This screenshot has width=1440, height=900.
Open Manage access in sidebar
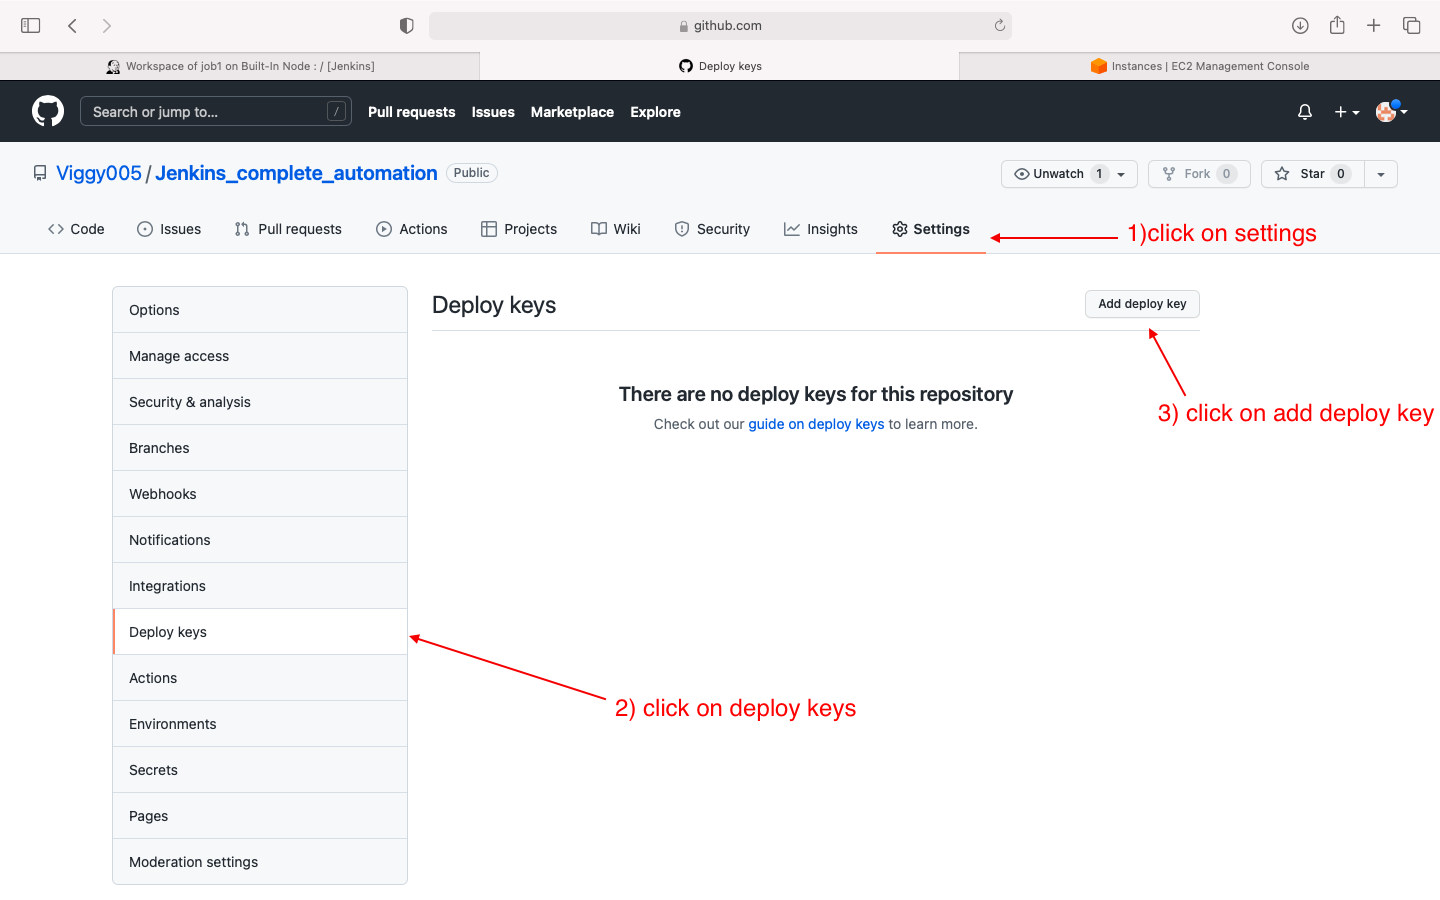pos(260,356)
